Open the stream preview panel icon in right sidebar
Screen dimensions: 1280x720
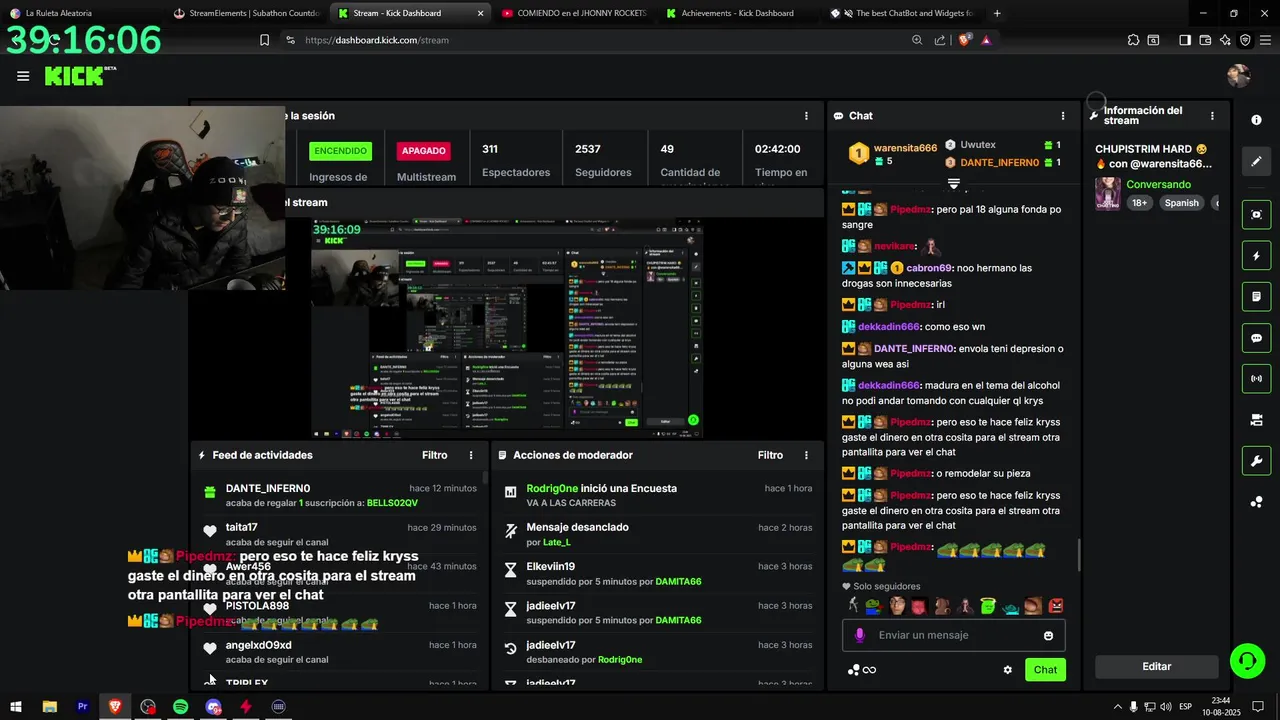click(1256, 214)
